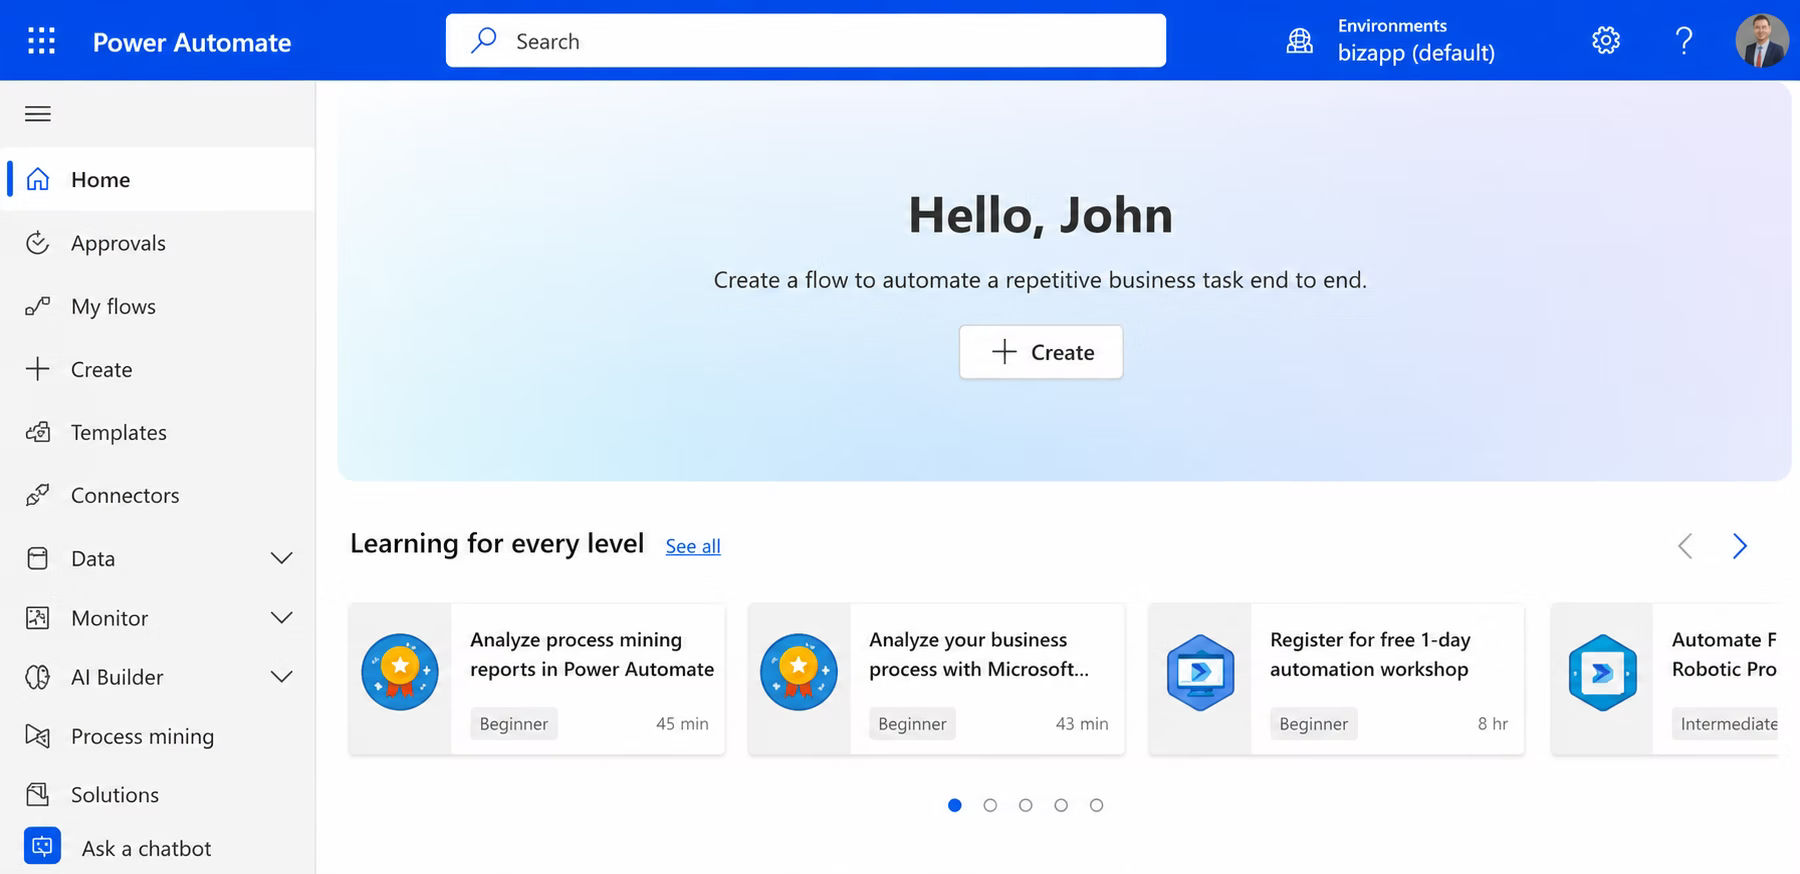Open Register for free 1-day workshop title
Screen dimensions: 1800x874
click(1370, 654)
